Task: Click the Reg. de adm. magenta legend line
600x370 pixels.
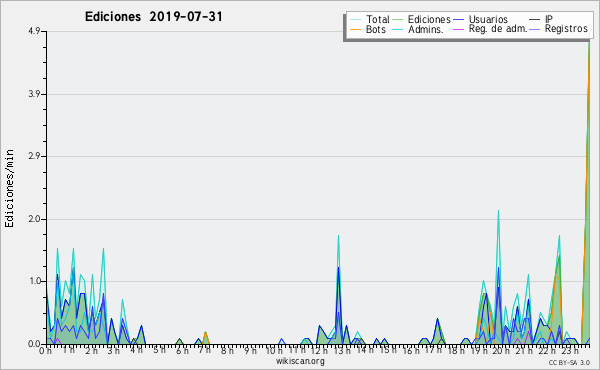Action: [x=458, y=29]
